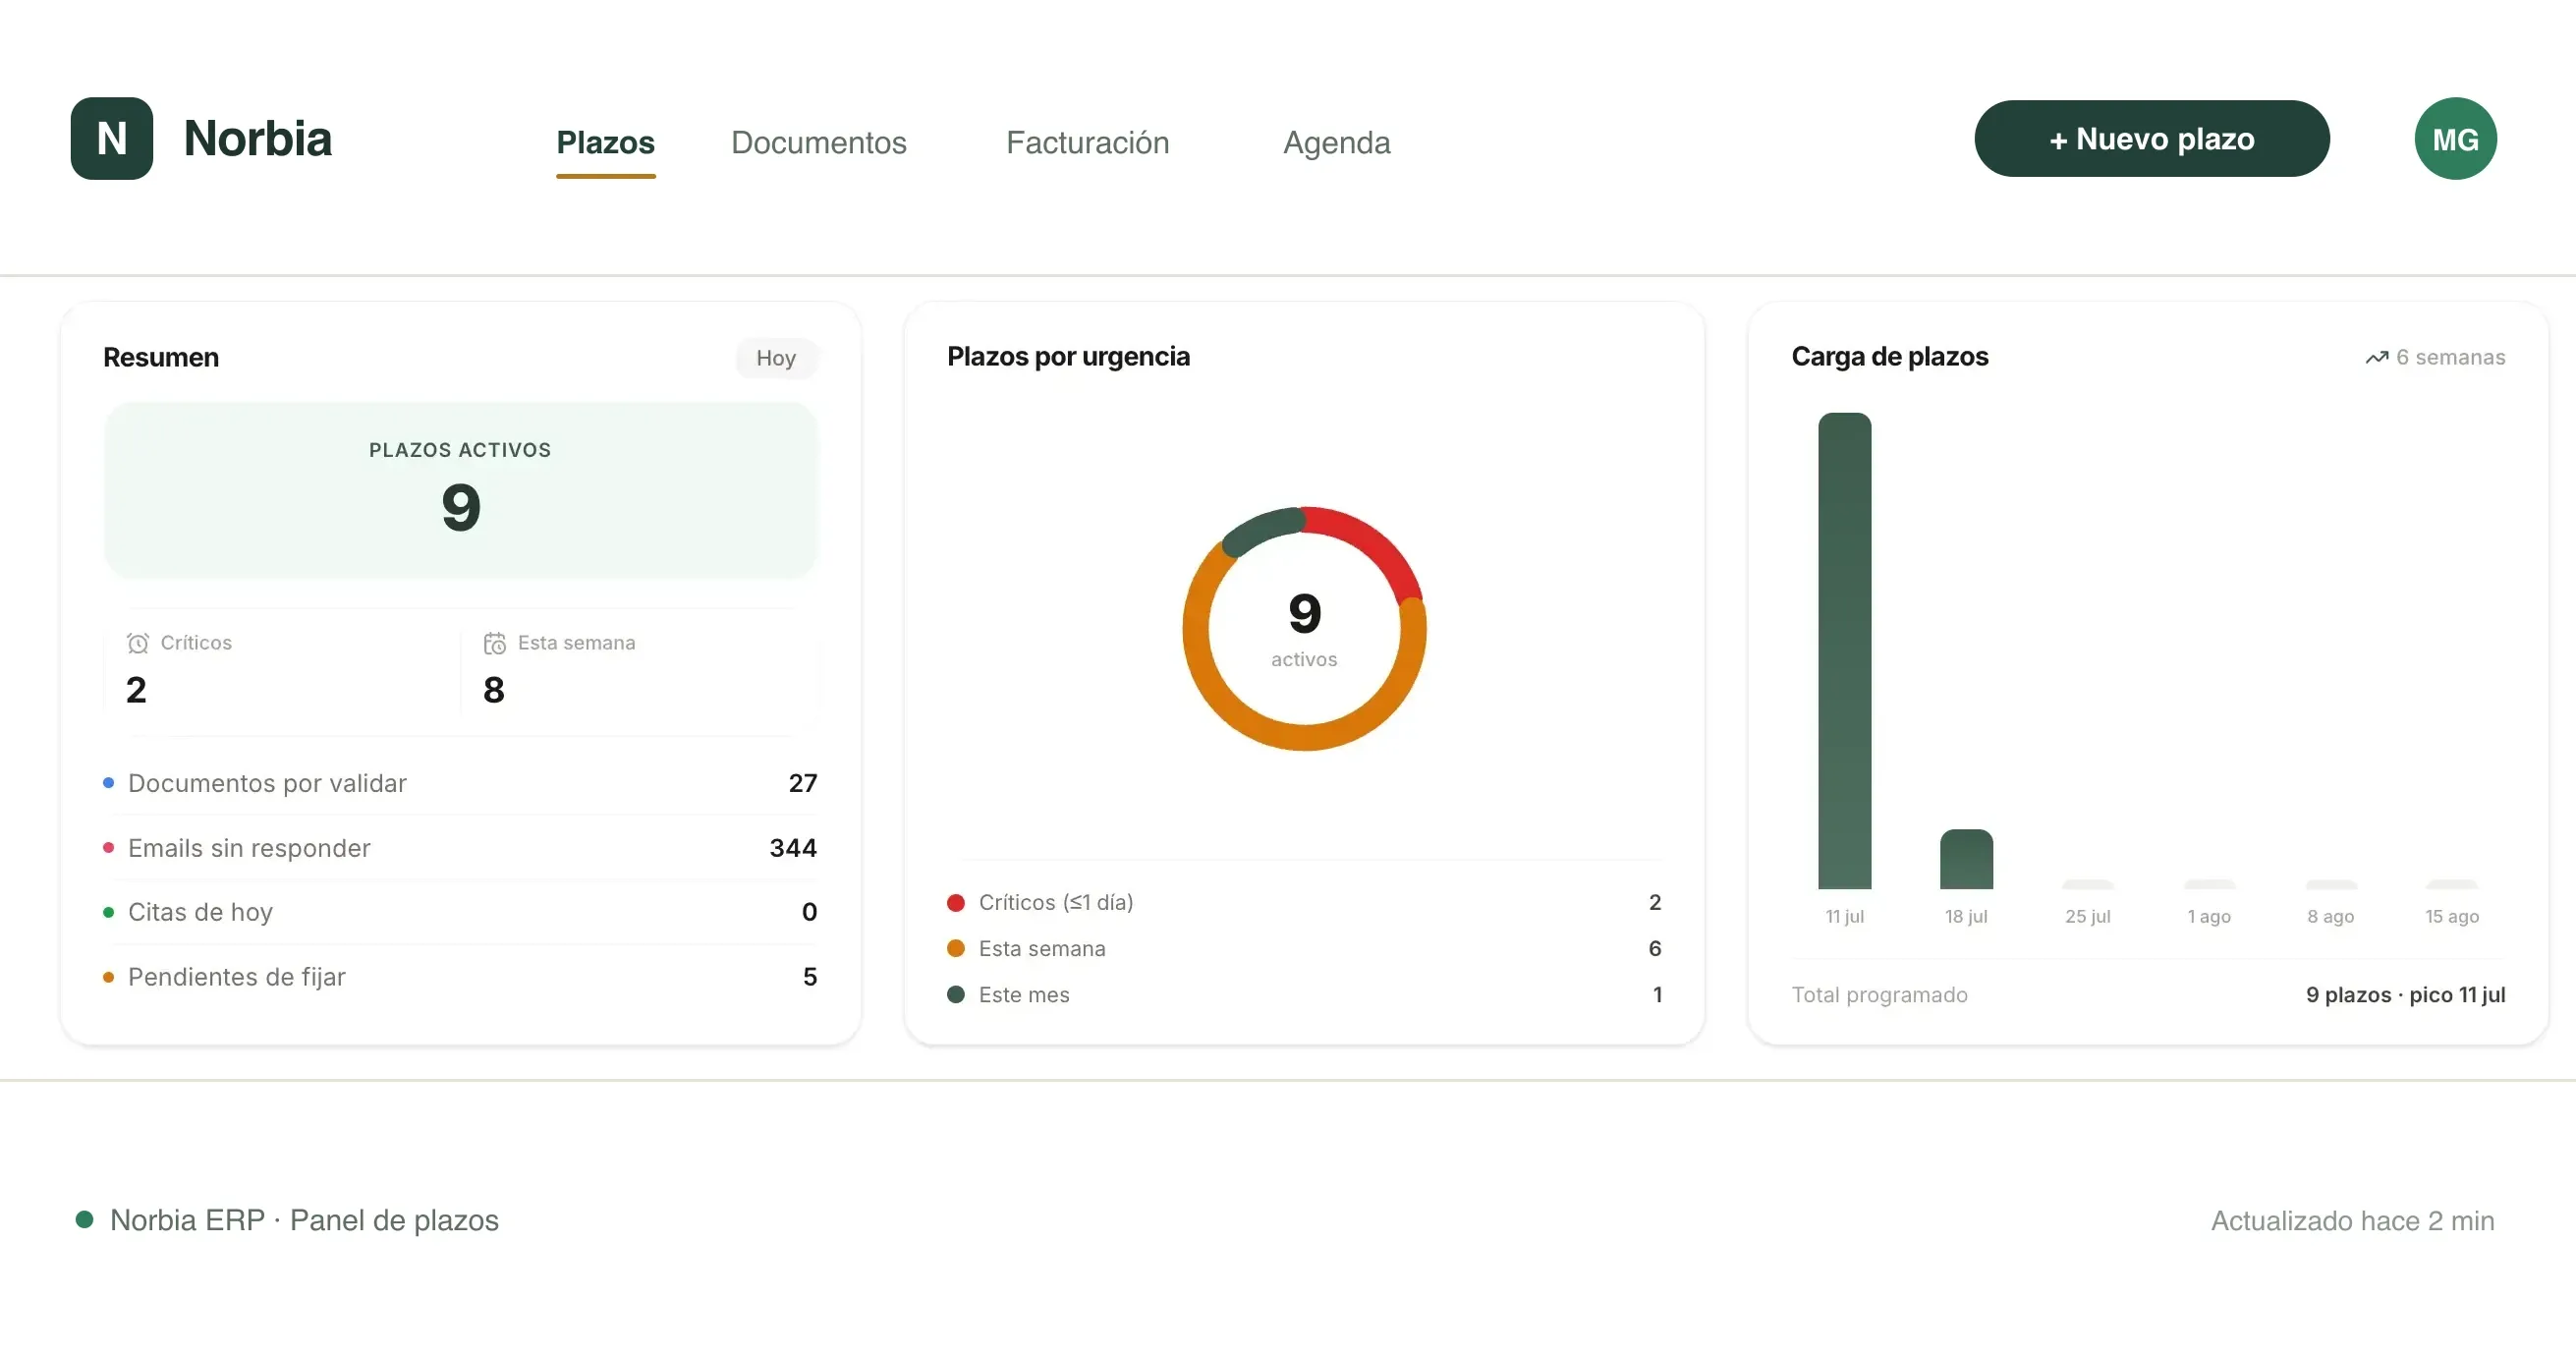Go to the Facturación tab

coord(1087,142)
